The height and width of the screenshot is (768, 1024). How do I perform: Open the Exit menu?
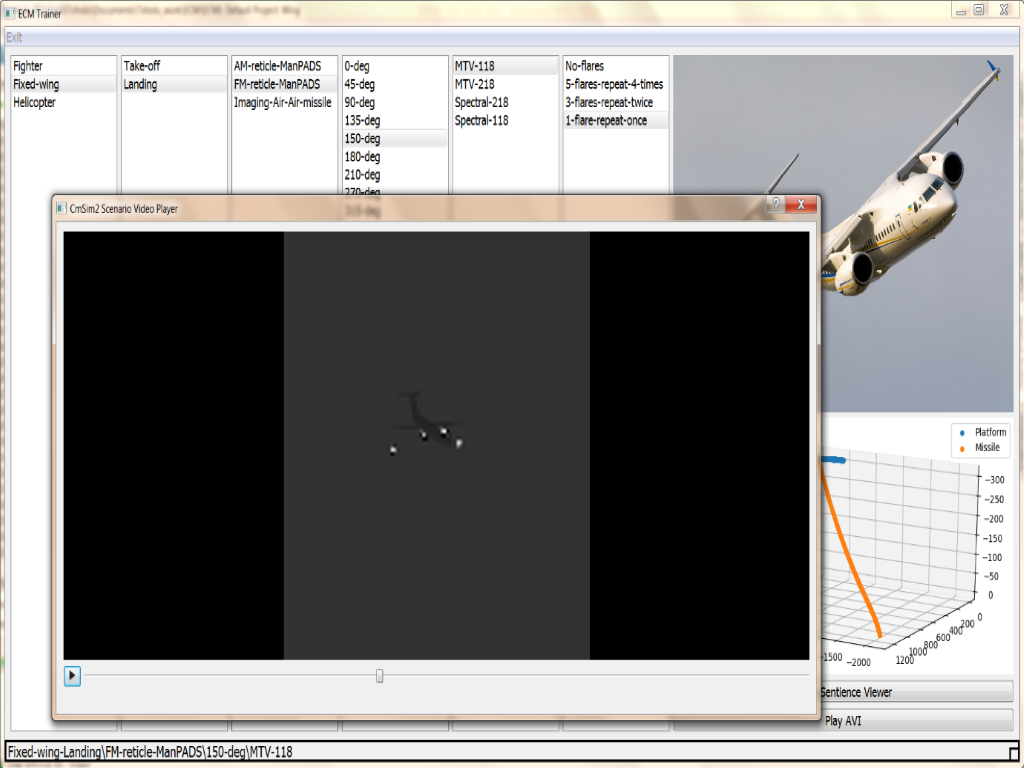(14, 37)
